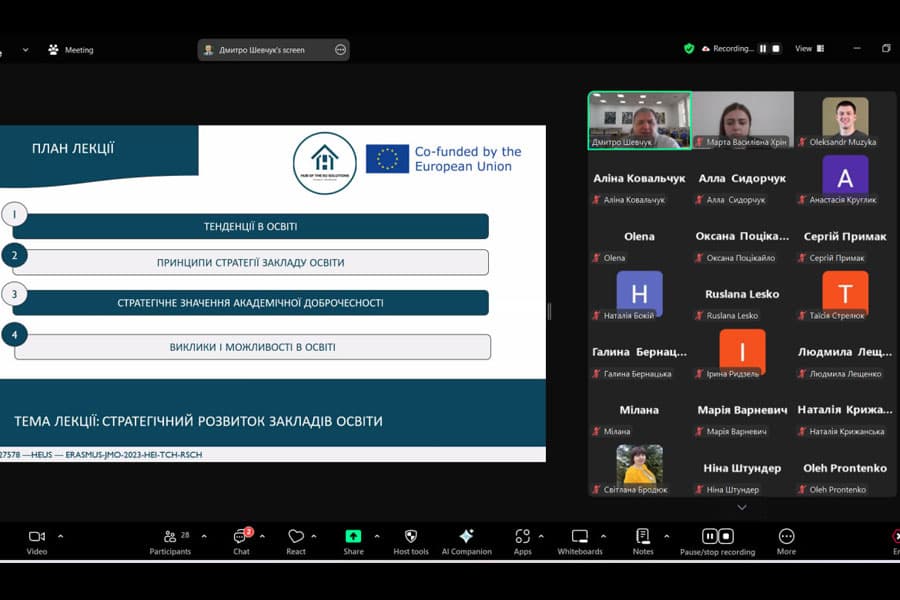
Task: Expand the Chat options arrow
Action: (x=262, y=536)
